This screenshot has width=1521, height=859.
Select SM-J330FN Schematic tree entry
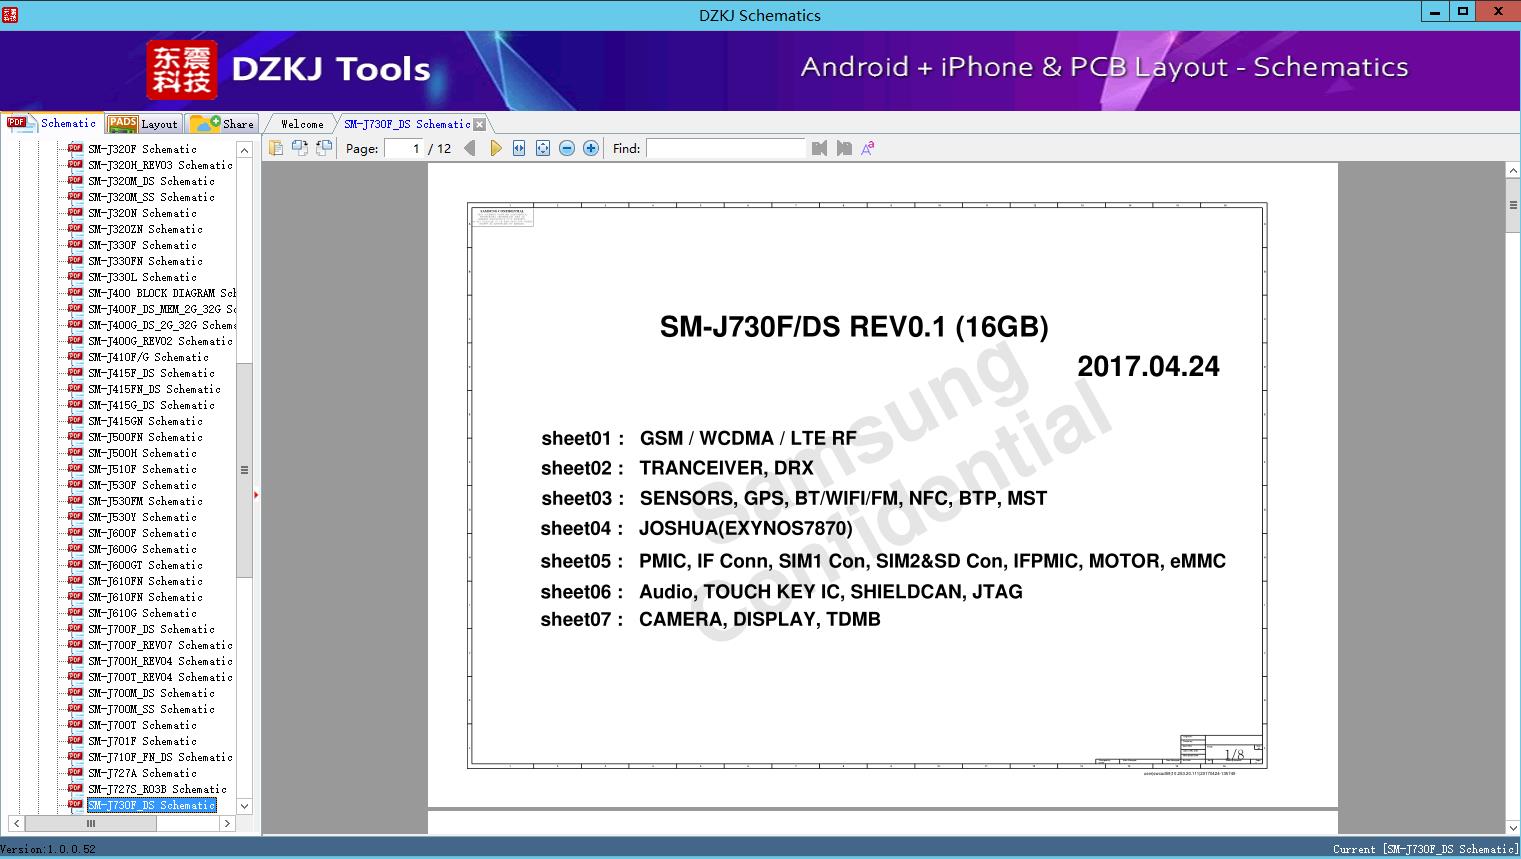145,261
